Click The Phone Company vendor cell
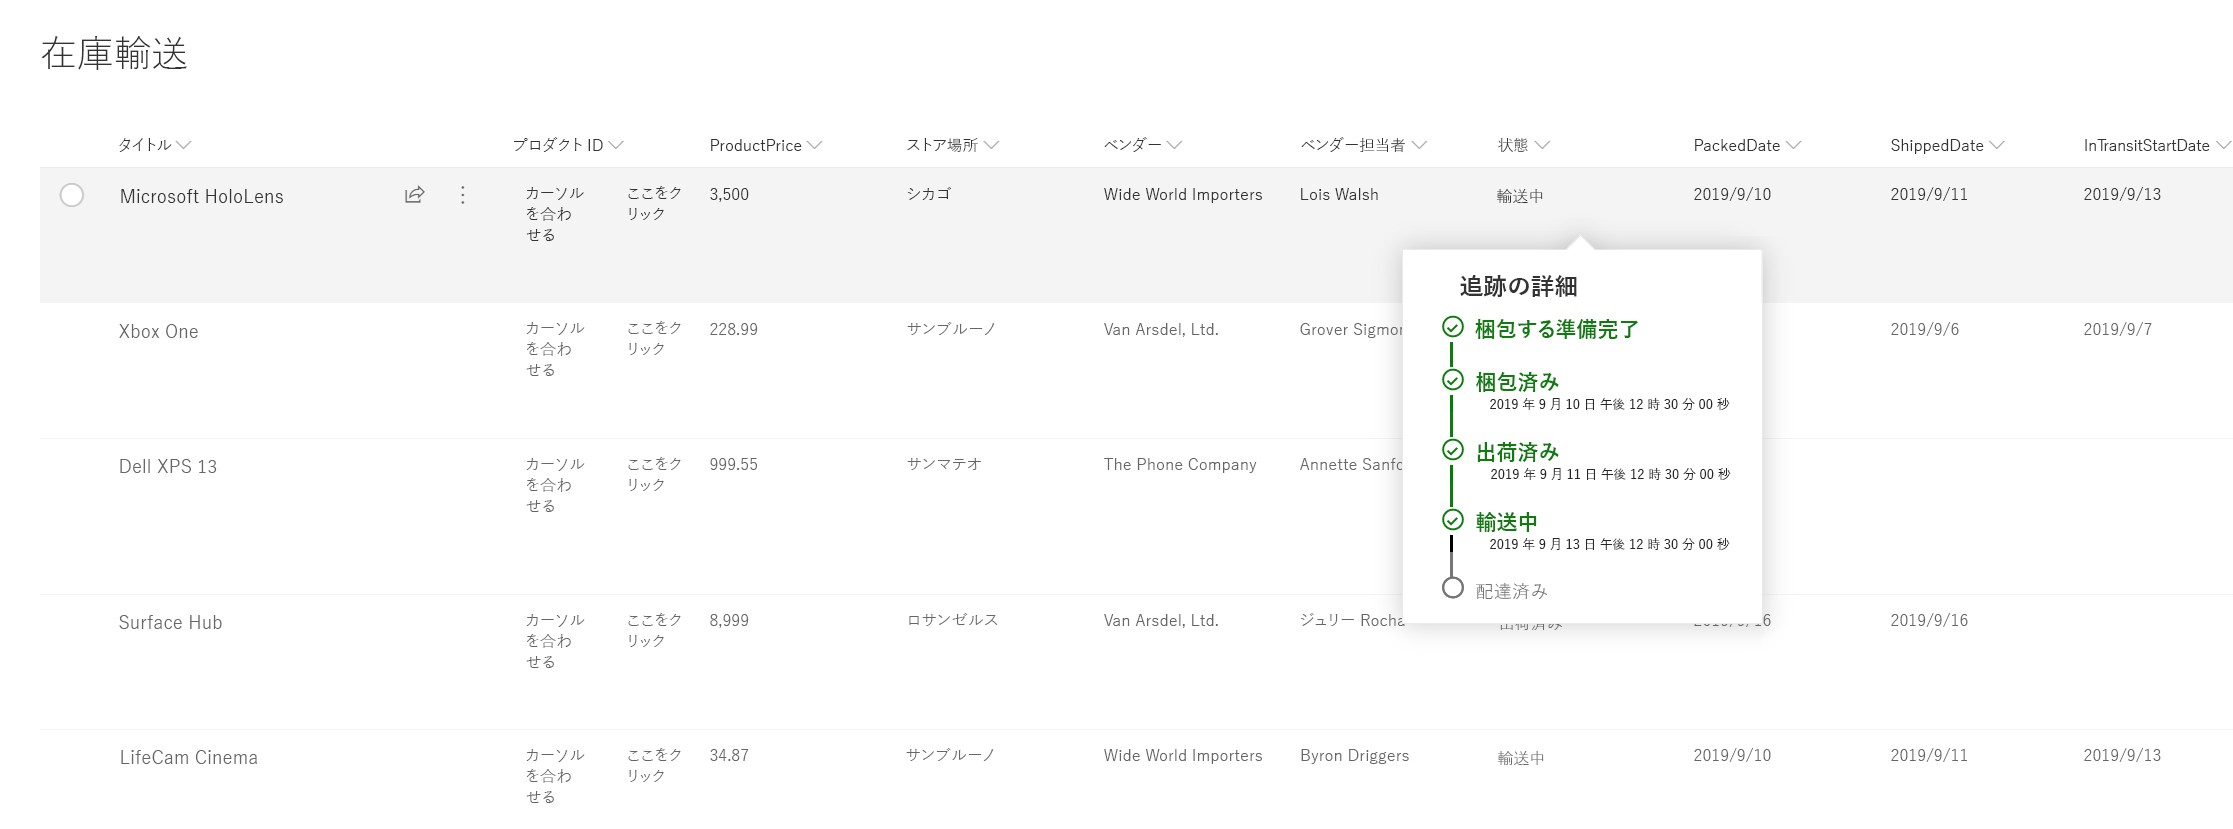This screenshot has width=2233, height=829. click(x=1180, y=464)
